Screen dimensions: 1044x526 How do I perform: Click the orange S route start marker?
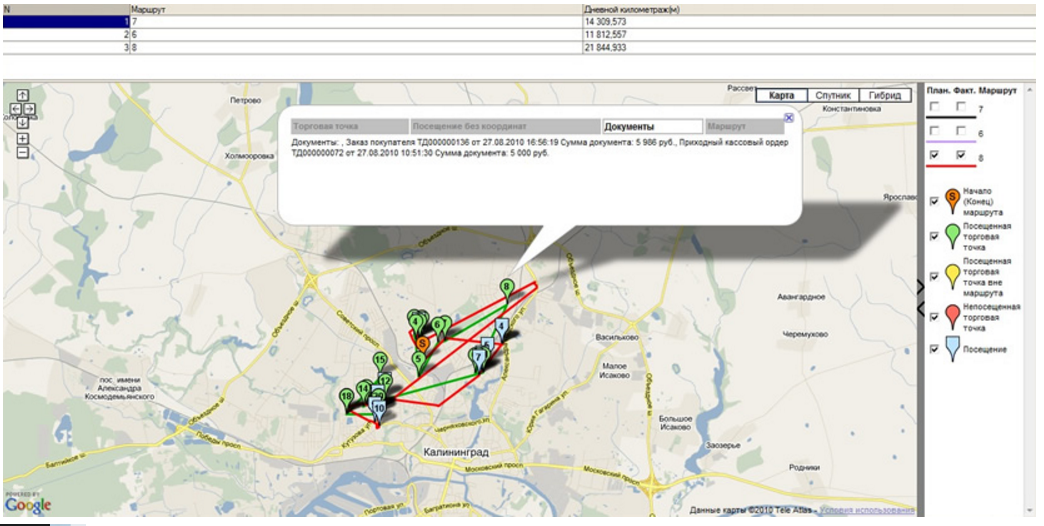click(422, 343)
